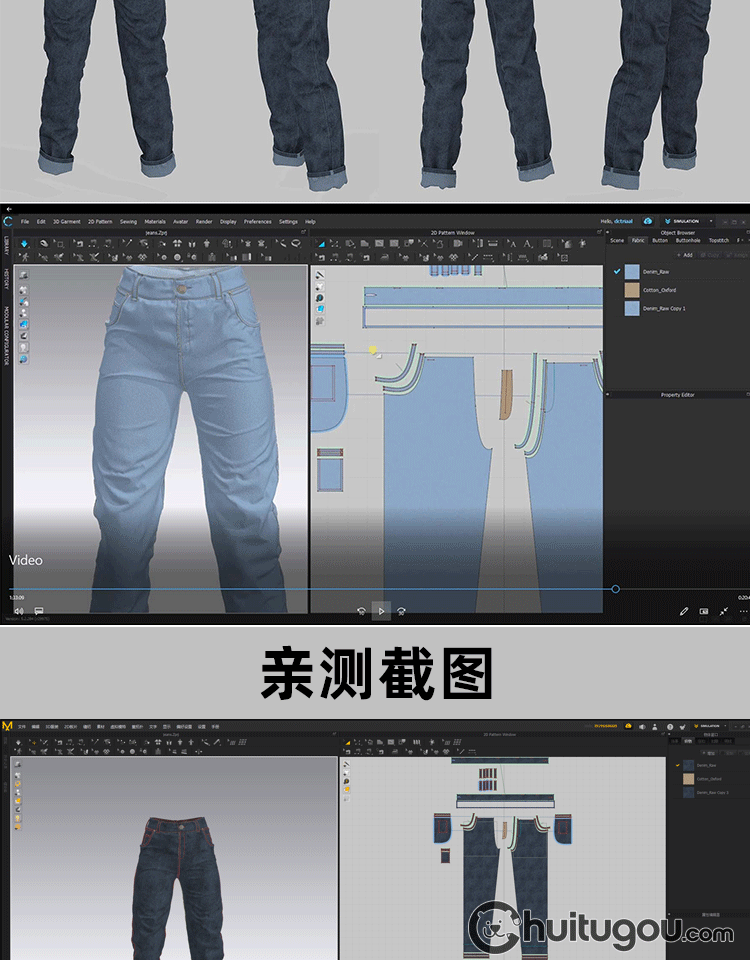The height and width of the screenshot is (960, 750).
Task: Click the dctriaal username link
Action: click(623, 221)
